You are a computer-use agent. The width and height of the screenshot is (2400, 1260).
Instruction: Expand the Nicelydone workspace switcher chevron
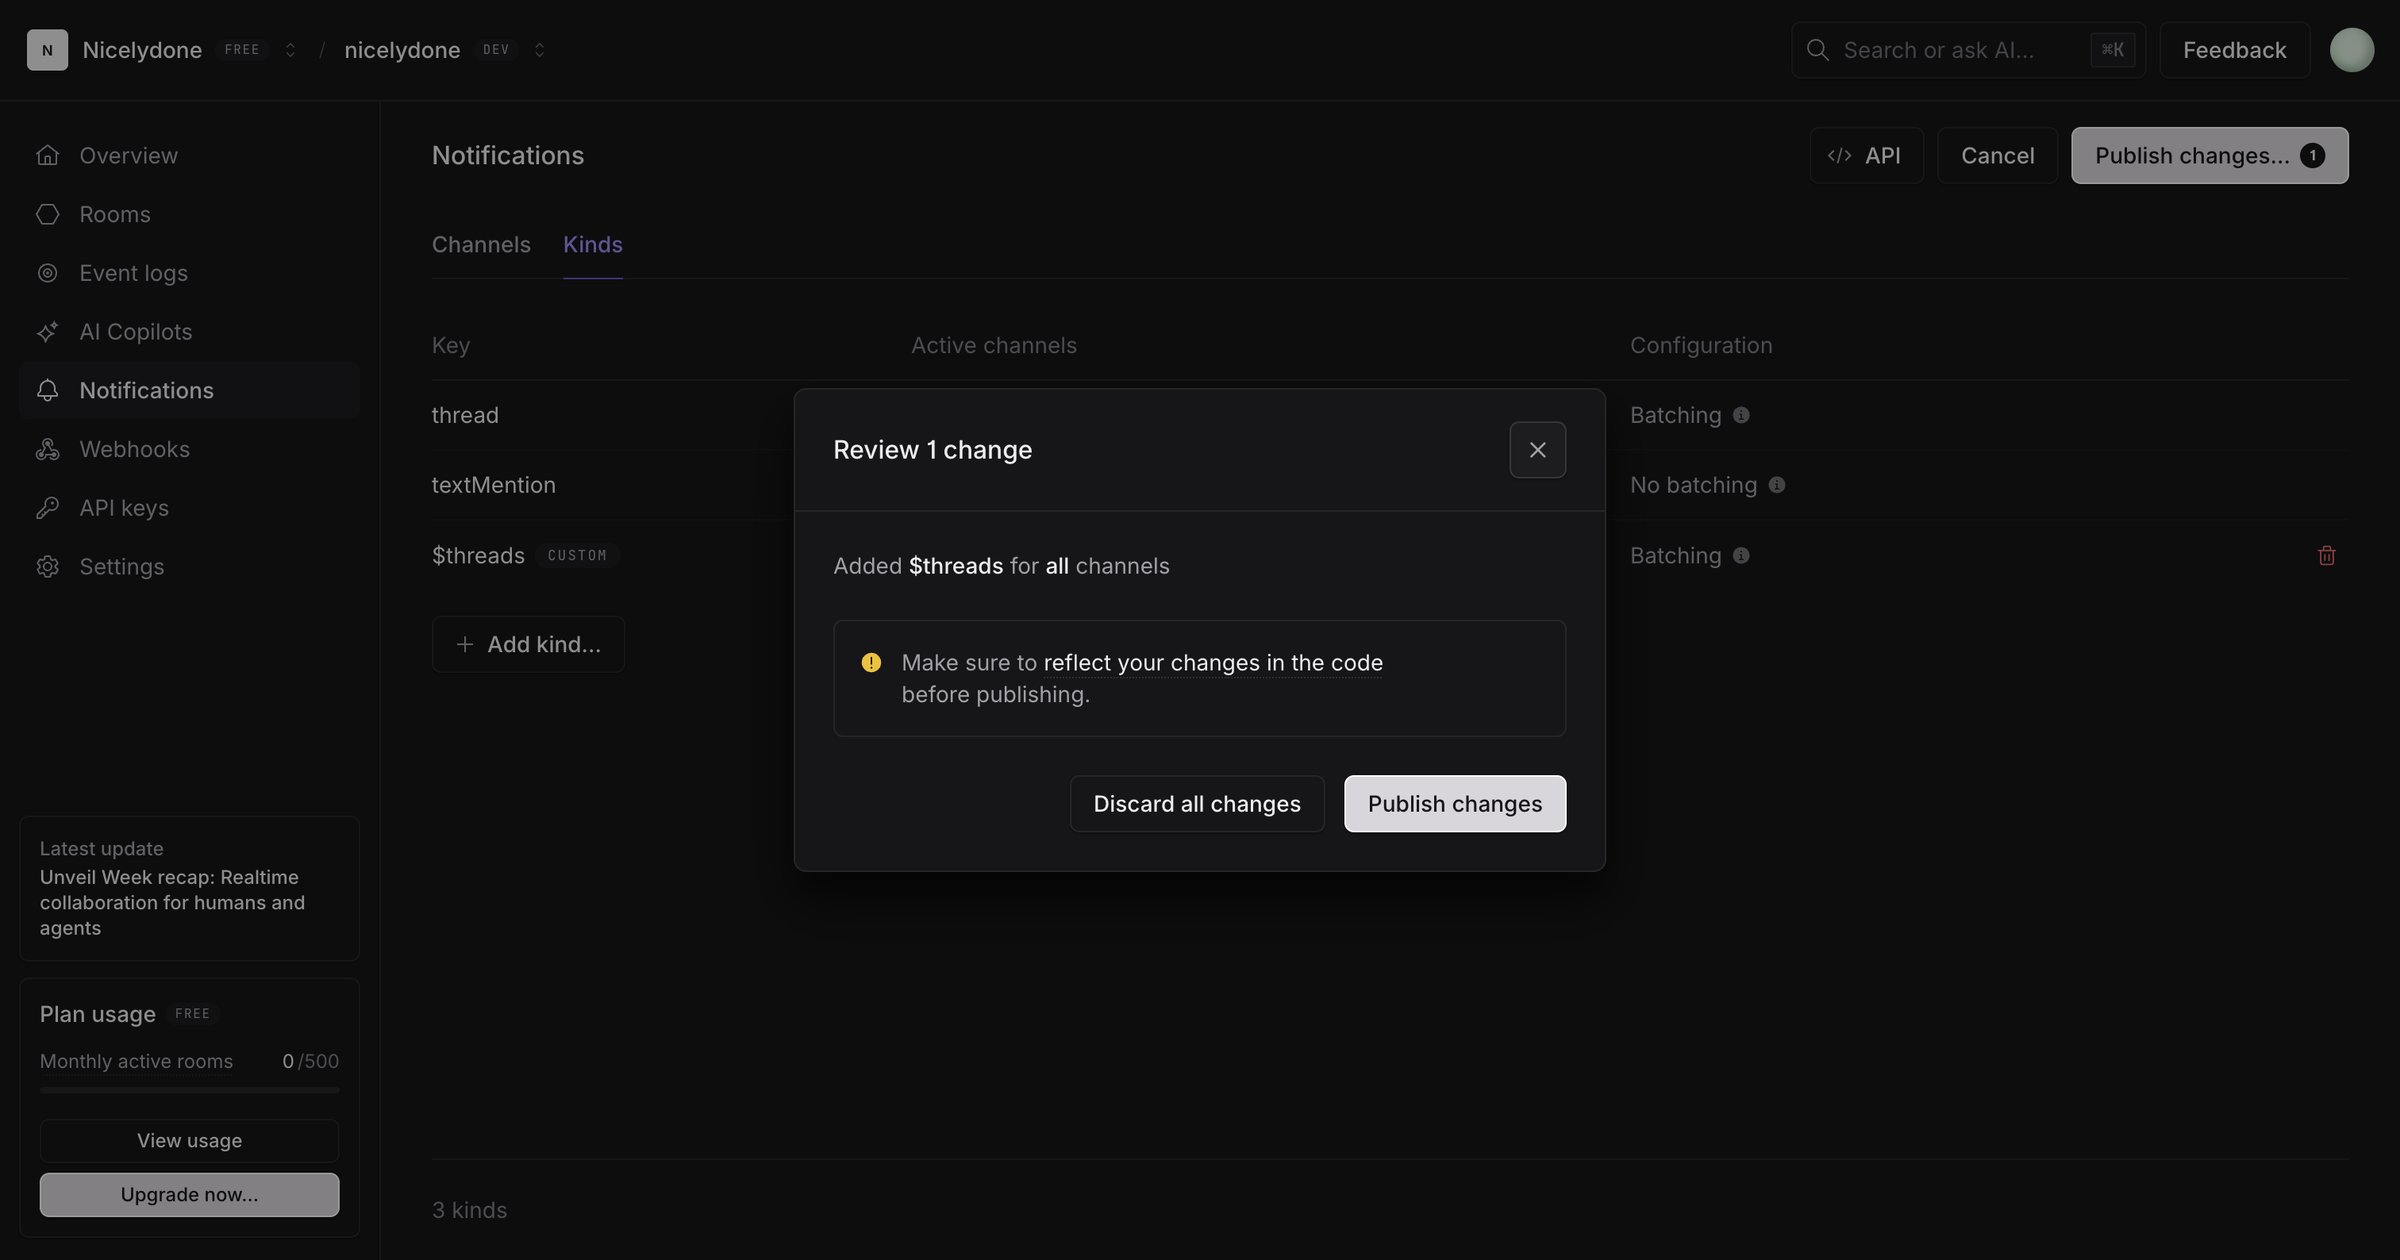pos(290,50)
